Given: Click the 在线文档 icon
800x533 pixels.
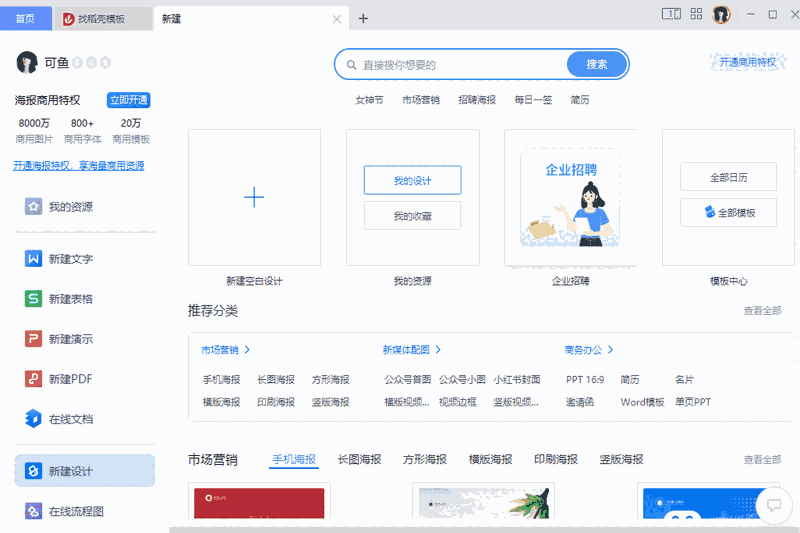Looking at the screenshot, I should (33, 419).
